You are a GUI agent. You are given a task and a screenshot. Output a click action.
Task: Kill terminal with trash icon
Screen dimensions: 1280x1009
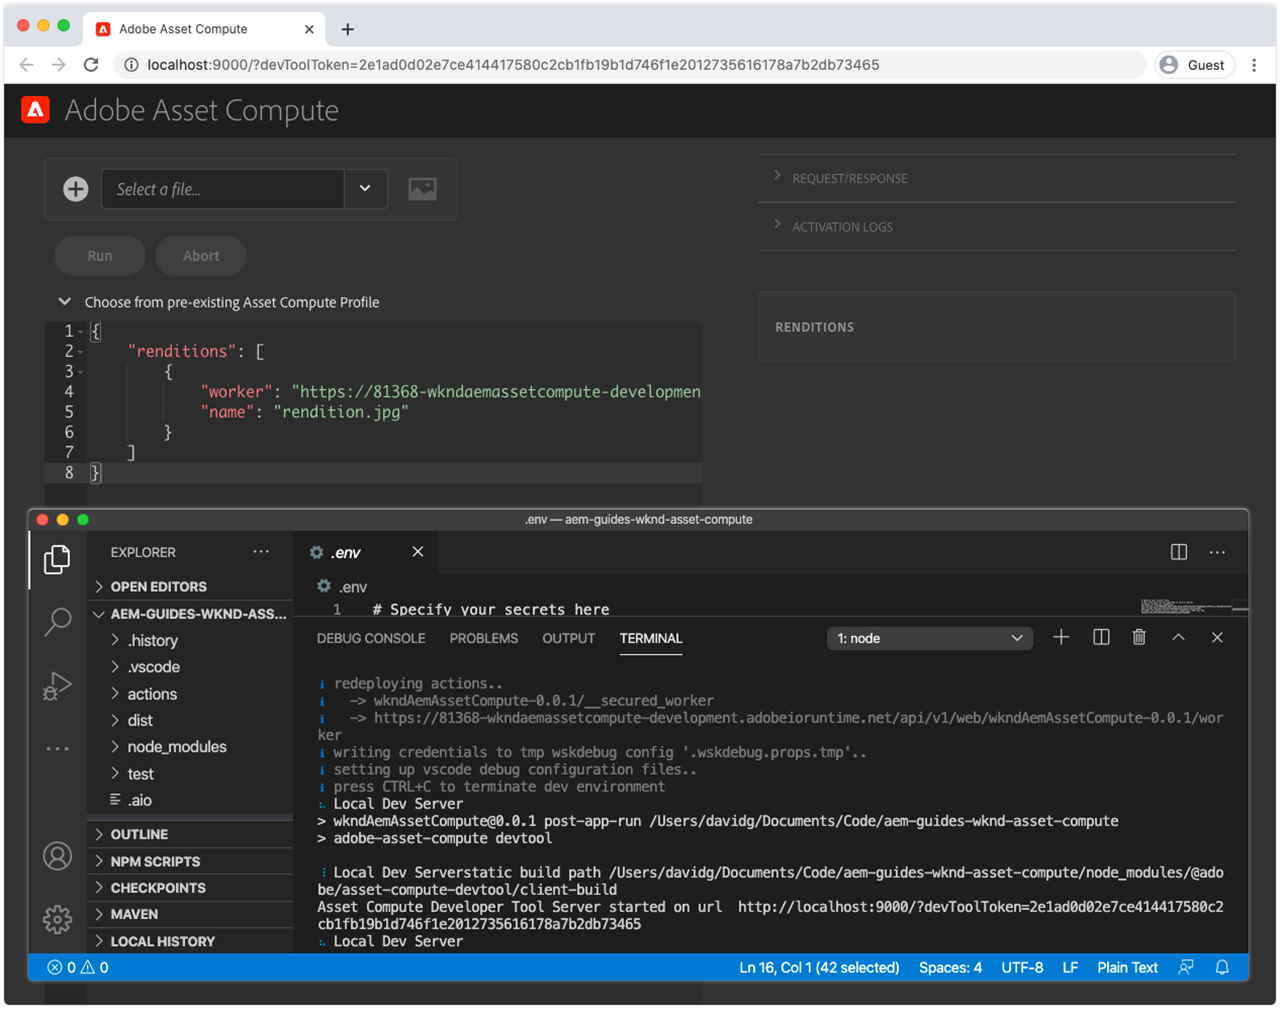coord(1139,638)
